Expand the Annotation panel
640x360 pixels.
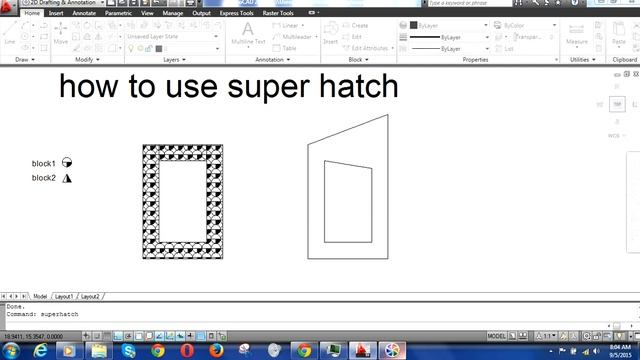coord(272,60)
